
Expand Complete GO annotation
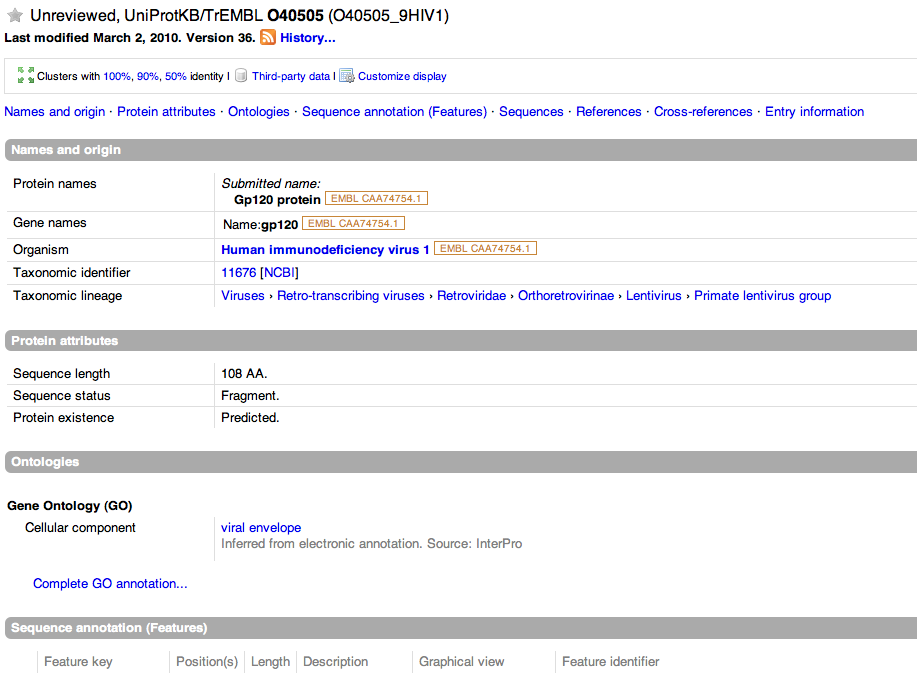pos(110,584)
